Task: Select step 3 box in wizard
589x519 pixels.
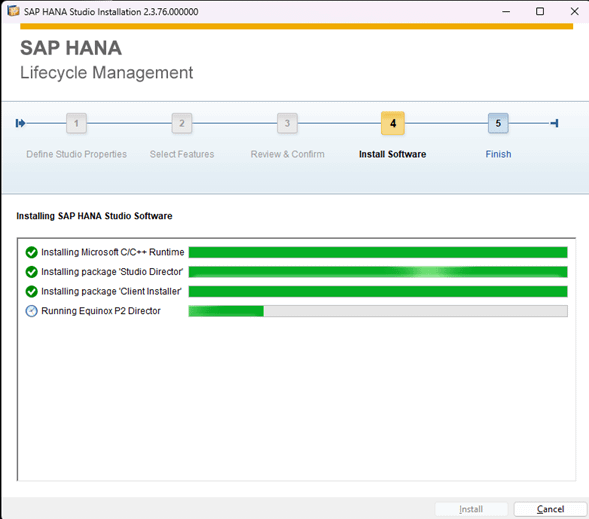Action: pyautogui.click(x=287, y=123)
